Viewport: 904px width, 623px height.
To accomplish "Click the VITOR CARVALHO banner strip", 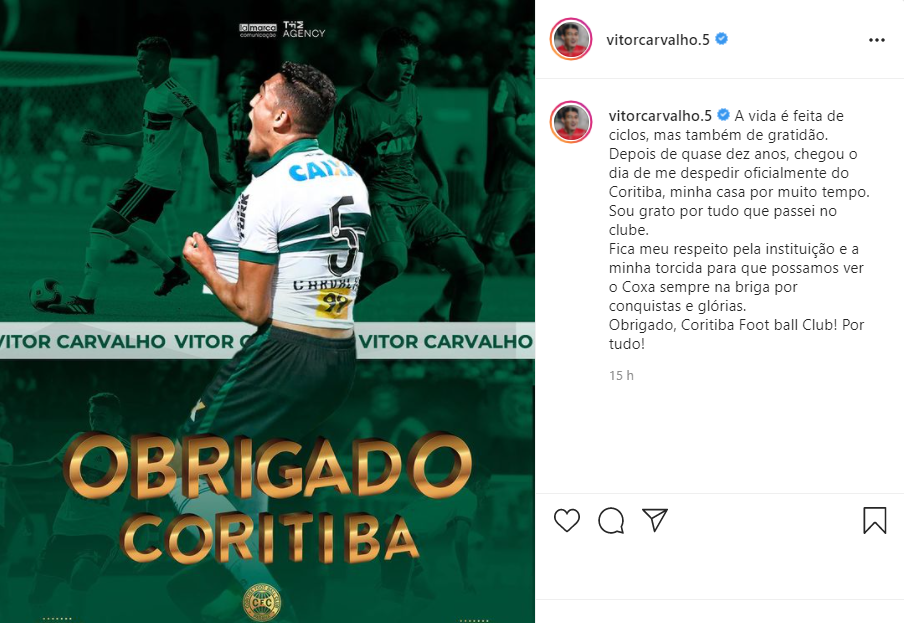I will tap(268, 341).
